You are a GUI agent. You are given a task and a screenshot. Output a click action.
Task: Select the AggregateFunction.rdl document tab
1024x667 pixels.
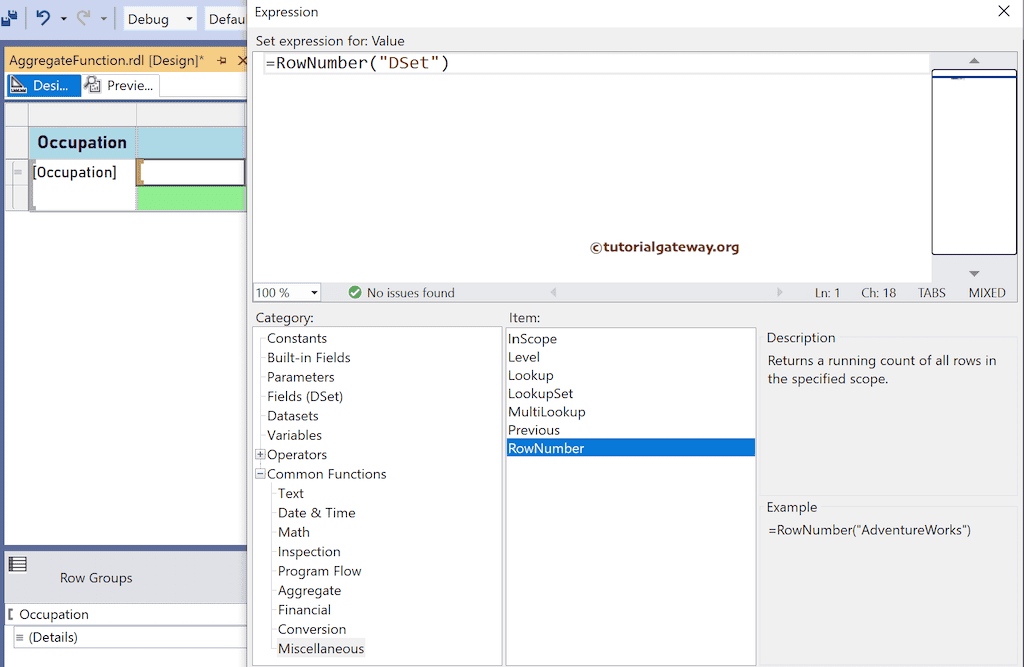[105, 60]
